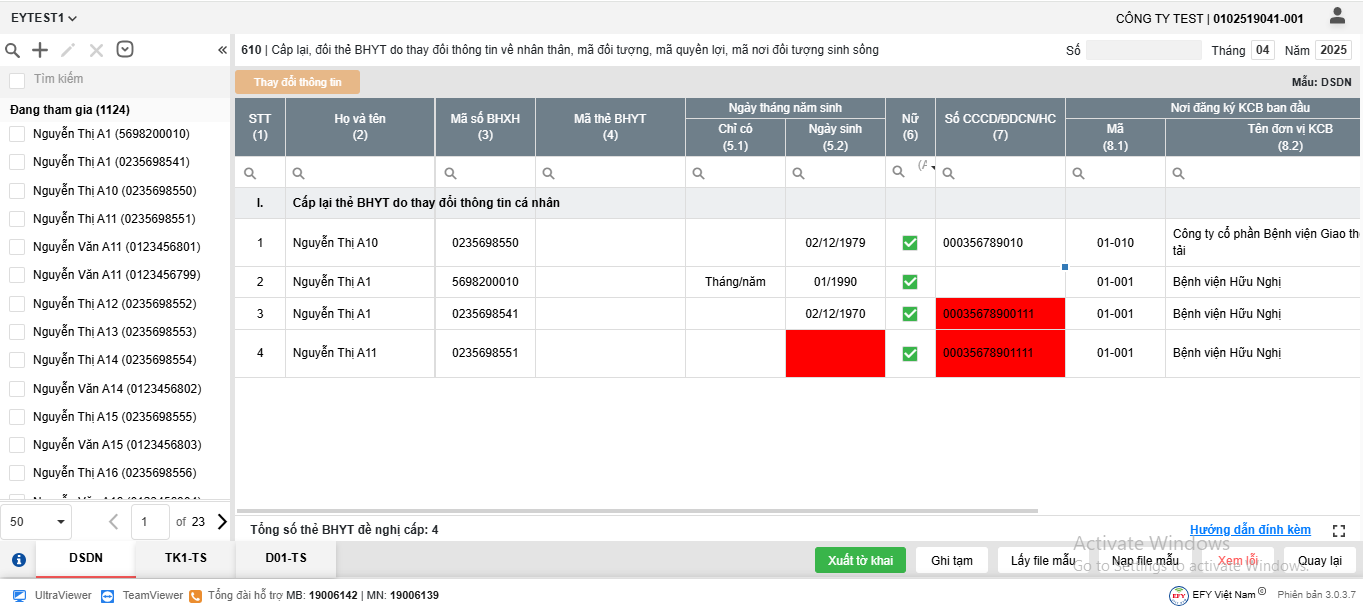Go to next page in employee list
The width and height of the screenshot is (1363, 607).
[x=221, y=521]
